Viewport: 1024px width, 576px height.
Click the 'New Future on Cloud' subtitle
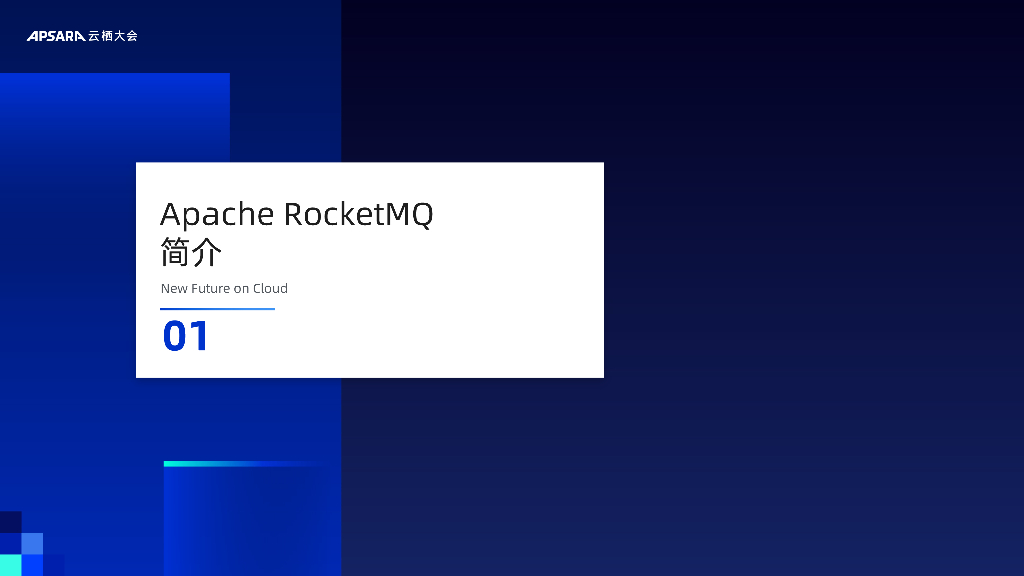224,289
